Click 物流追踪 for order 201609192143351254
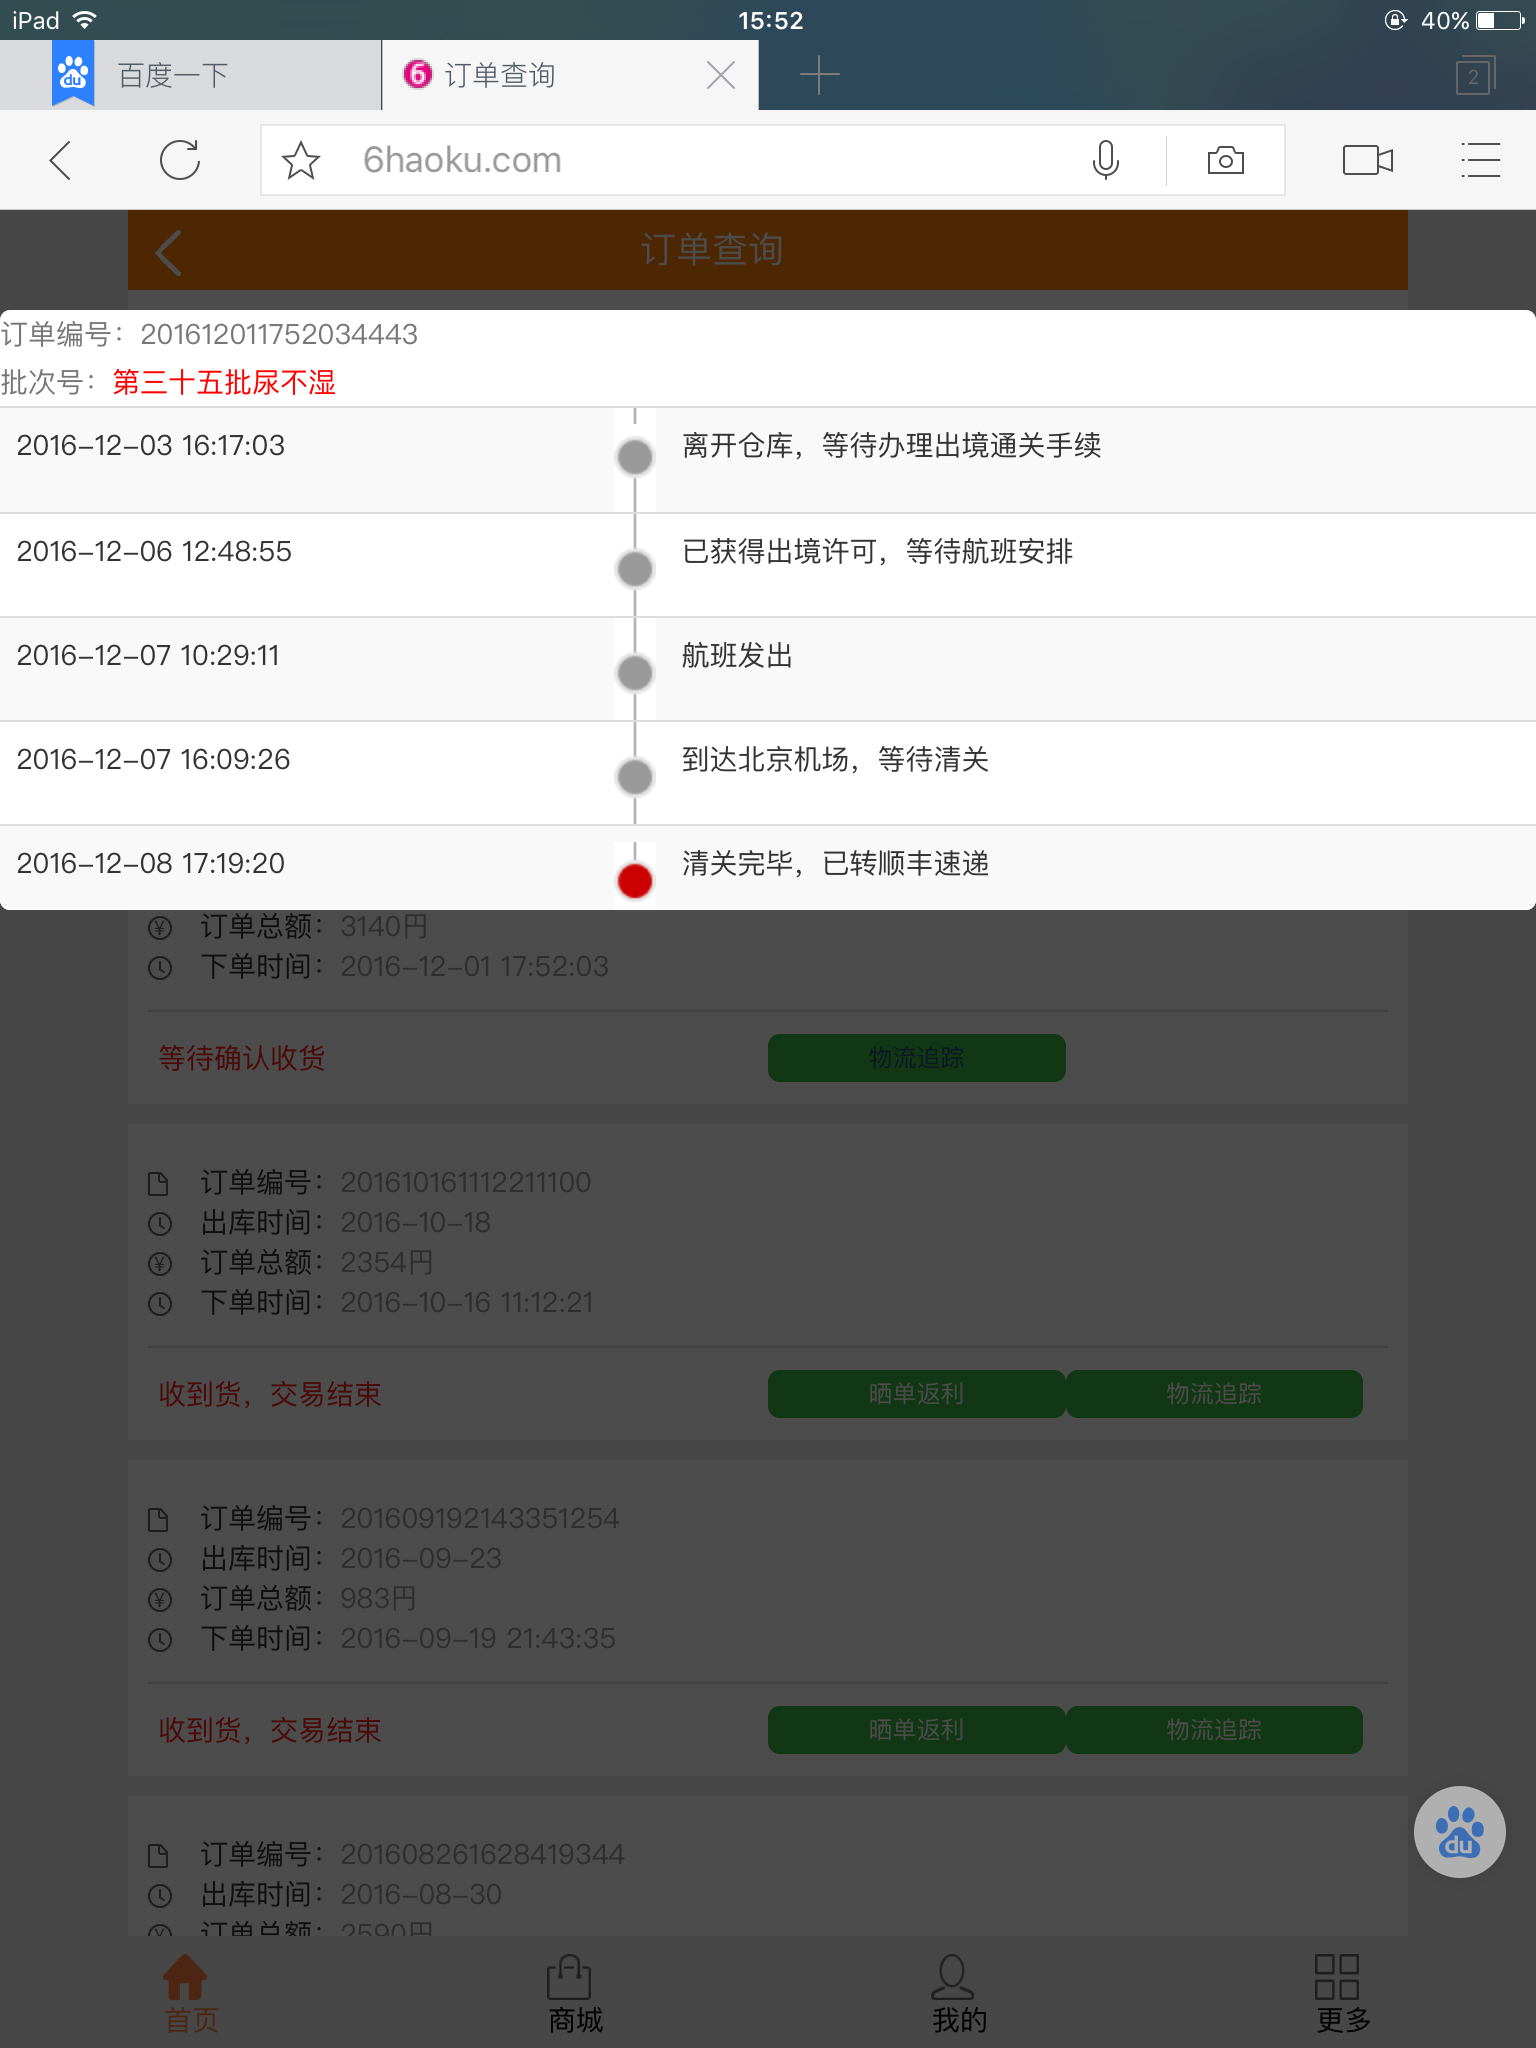Screen dimensions: 1536x2048 pos(1214,1730)
